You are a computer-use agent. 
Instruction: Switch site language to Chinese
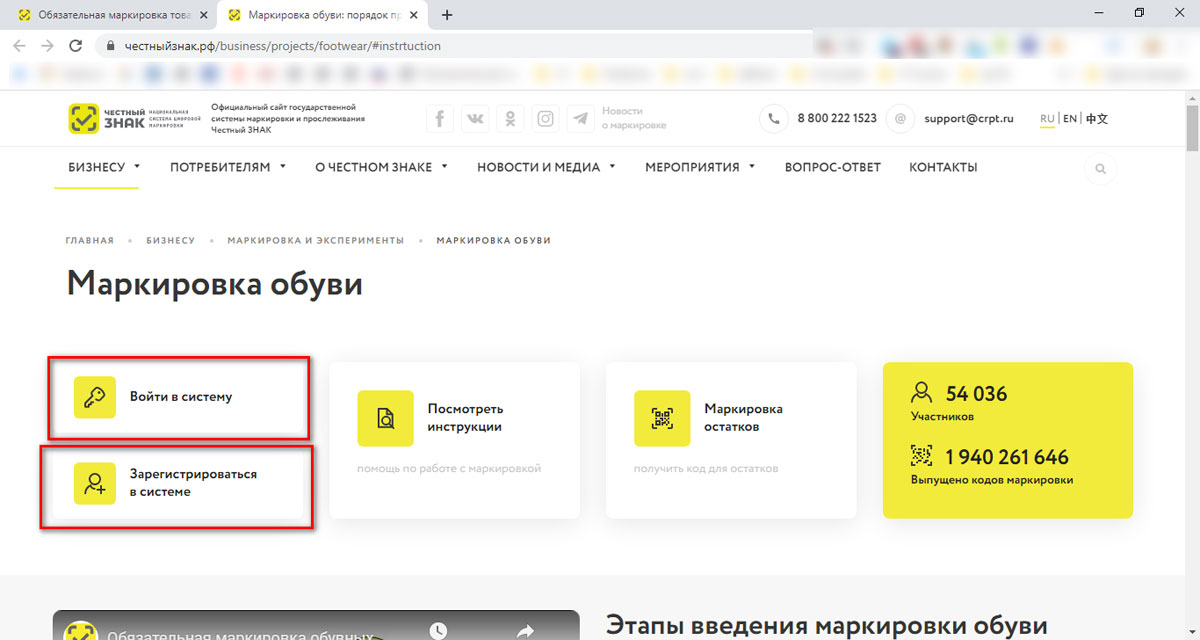tap(1097, 119)
